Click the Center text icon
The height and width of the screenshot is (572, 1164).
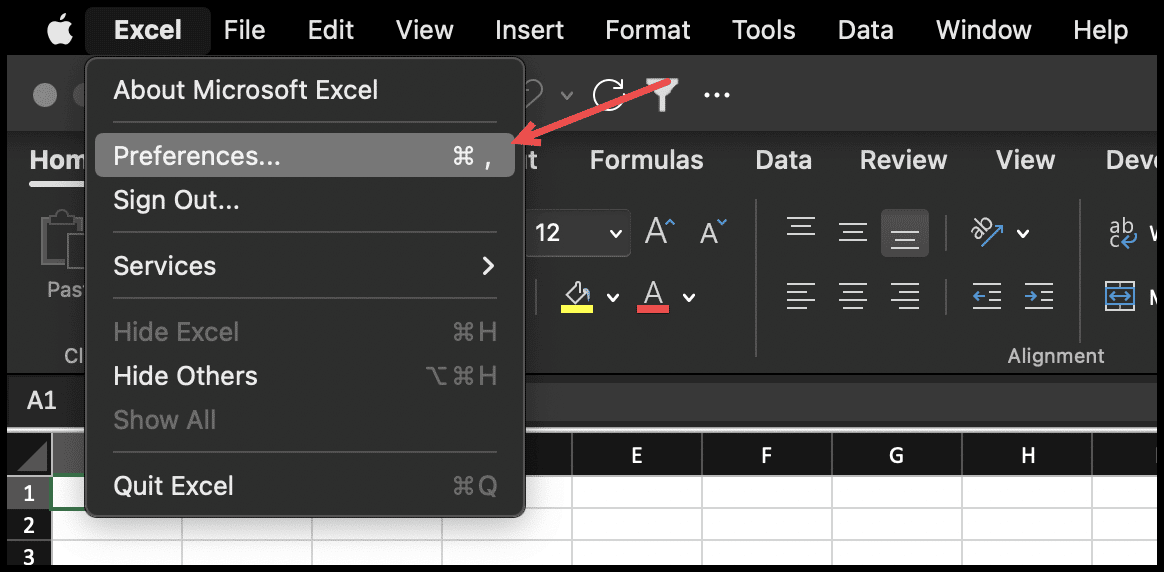[852, 297]
